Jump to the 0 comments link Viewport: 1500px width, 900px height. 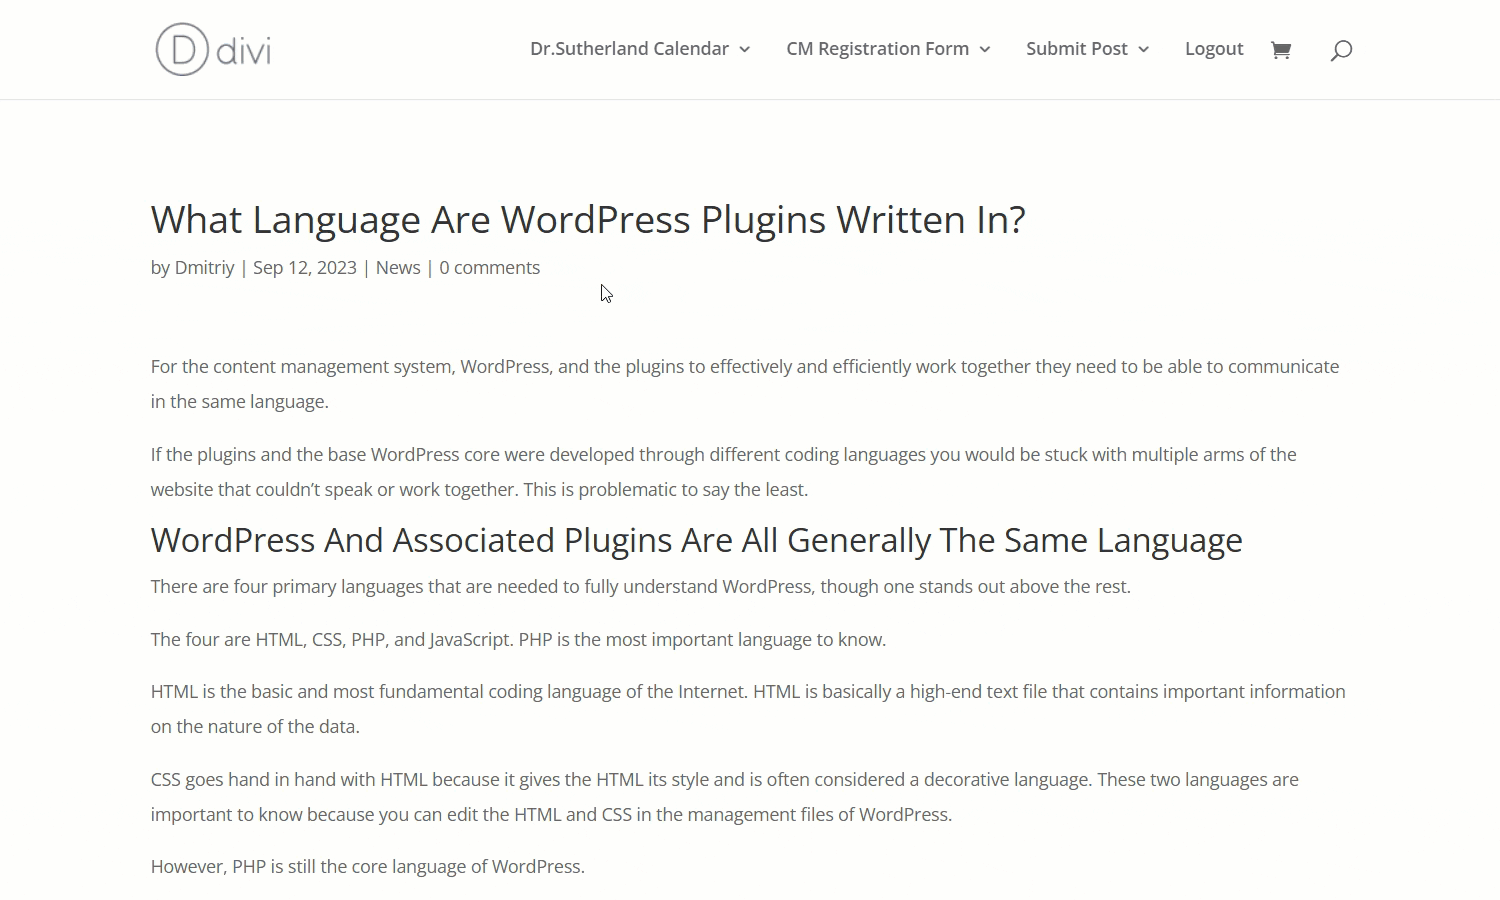[x=490, y=268]
